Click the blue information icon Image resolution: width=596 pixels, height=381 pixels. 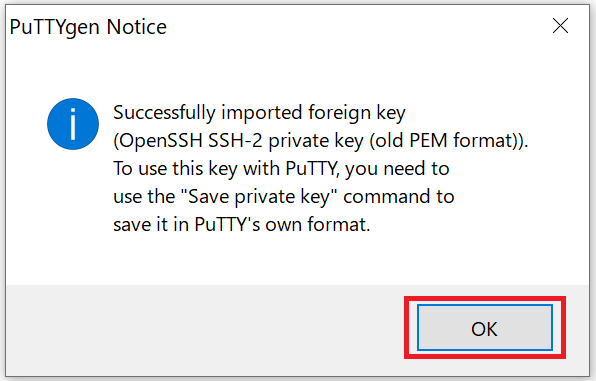point(73,124)
